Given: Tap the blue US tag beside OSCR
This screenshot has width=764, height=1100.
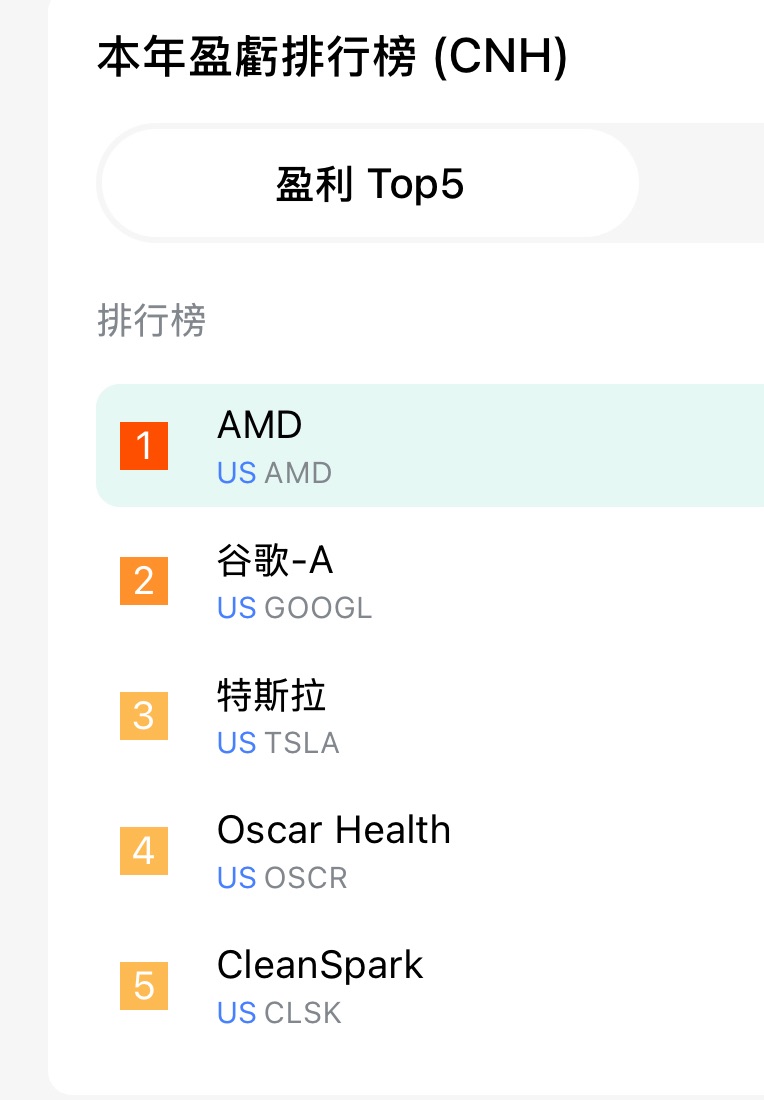Looking at the screenshot, I should (x=236, y=878).
